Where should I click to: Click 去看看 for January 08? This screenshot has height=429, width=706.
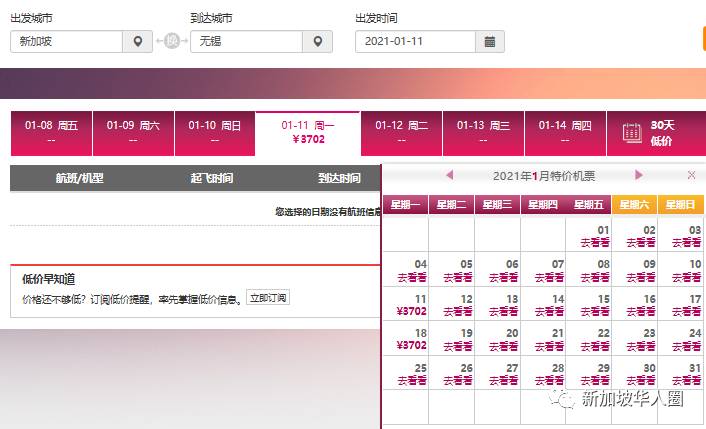tap(595, 277)
